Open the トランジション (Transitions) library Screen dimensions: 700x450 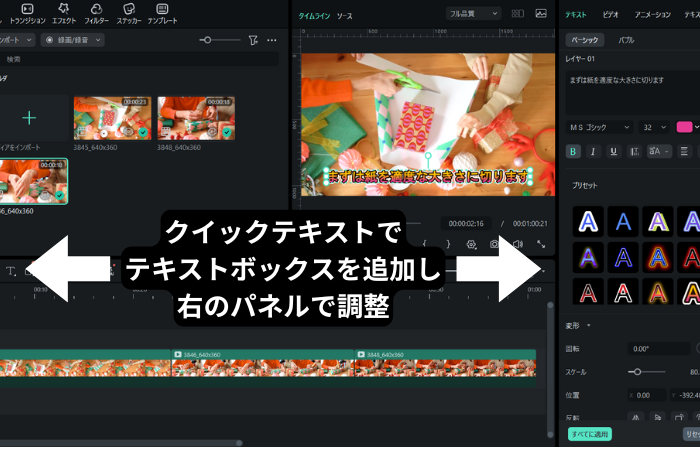click(x=27, y=14)
